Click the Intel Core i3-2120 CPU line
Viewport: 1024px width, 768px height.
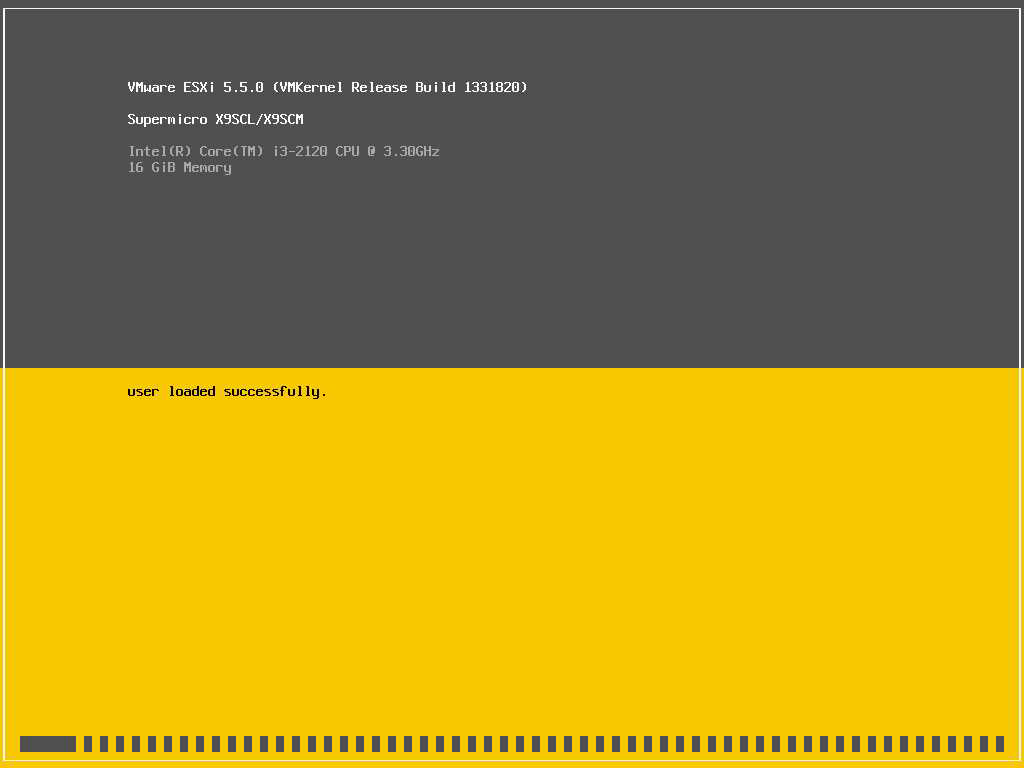[283, 152]
